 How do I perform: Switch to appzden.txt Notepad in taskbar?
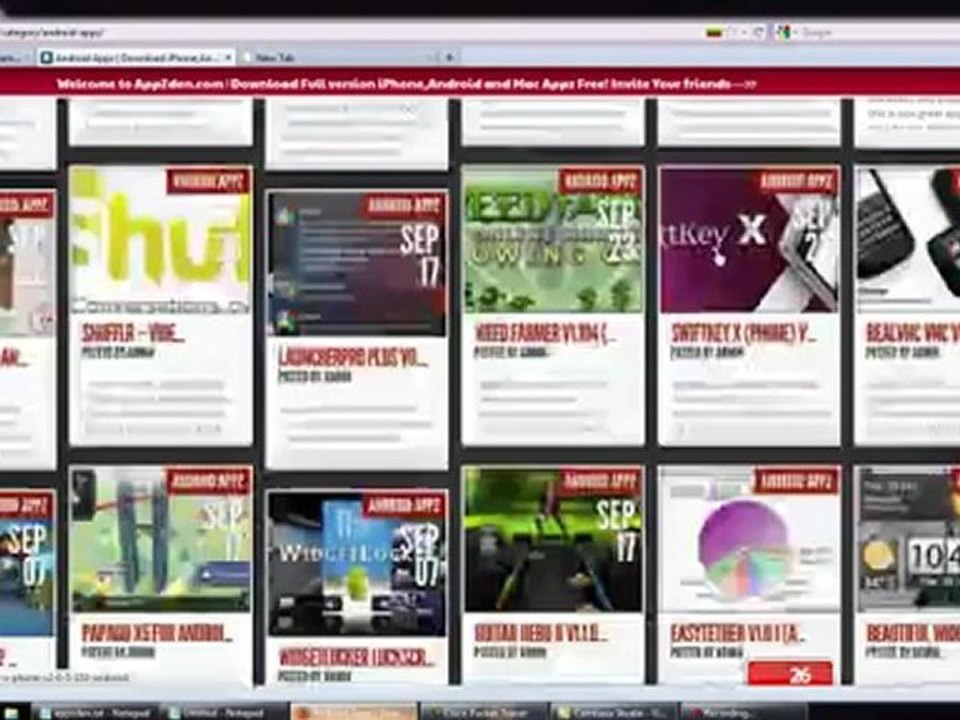(97, 713)
